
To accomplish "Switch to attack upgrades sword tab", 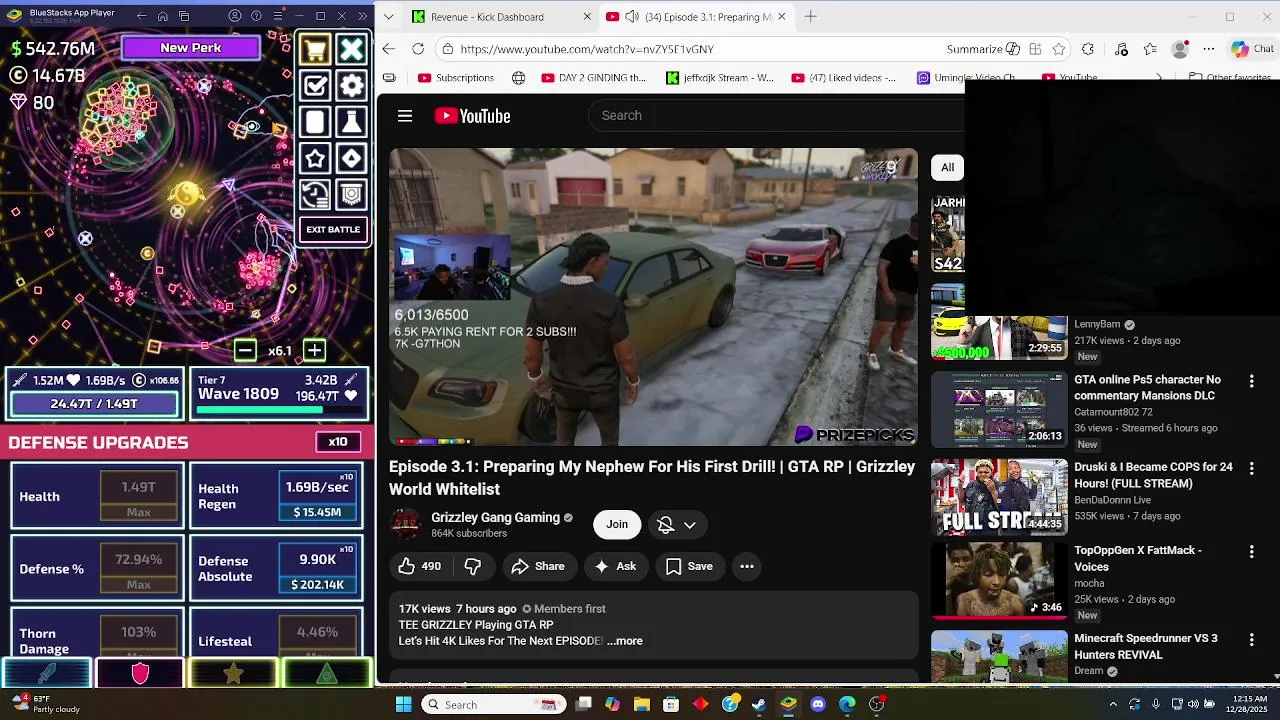I will coord(46,673).
